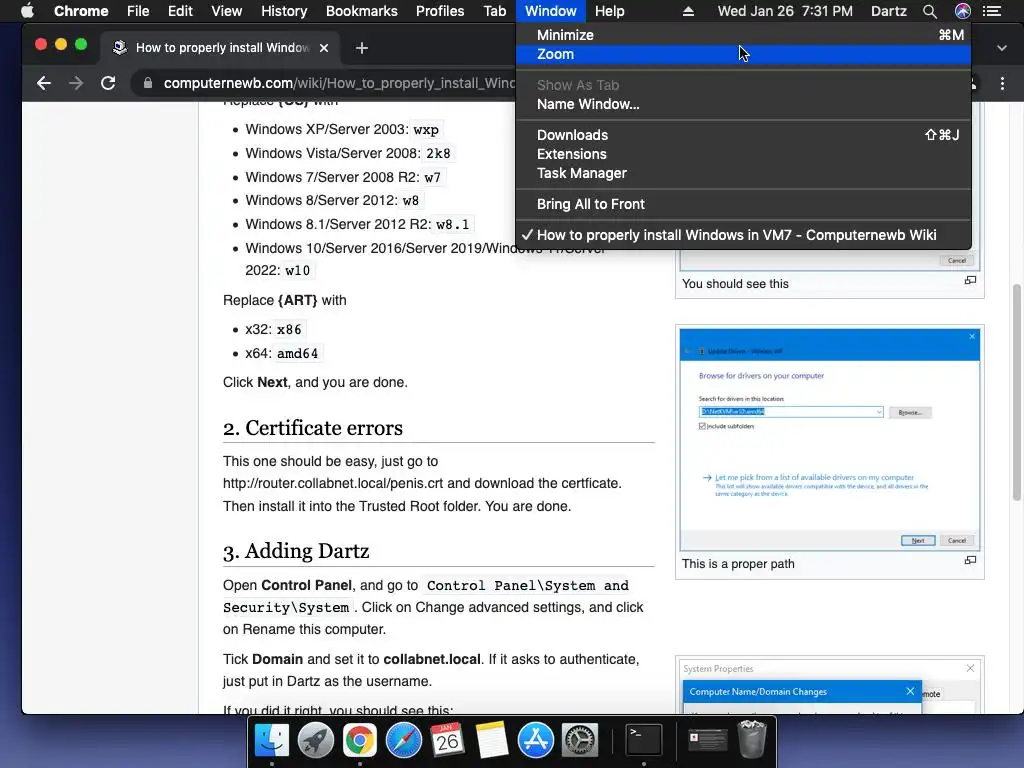Screen dimensions: 1024x768
Task: Open Notes from the Dock
Action: coord(492,741)
